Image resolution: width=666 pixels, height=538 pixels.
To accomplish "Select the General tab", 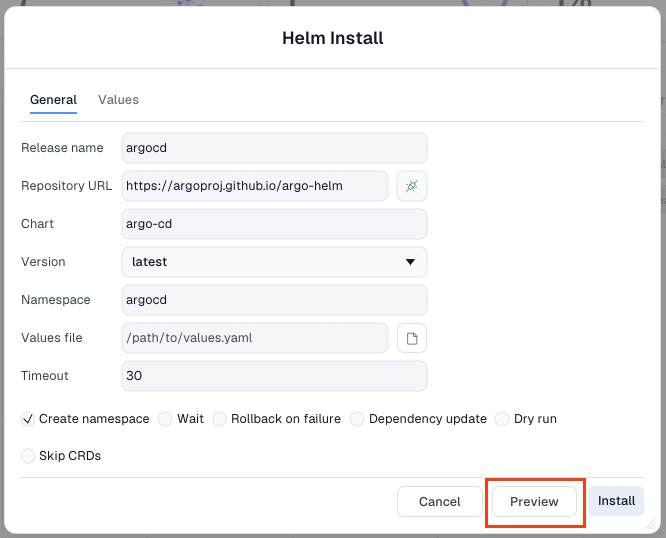I will point(54,100).
